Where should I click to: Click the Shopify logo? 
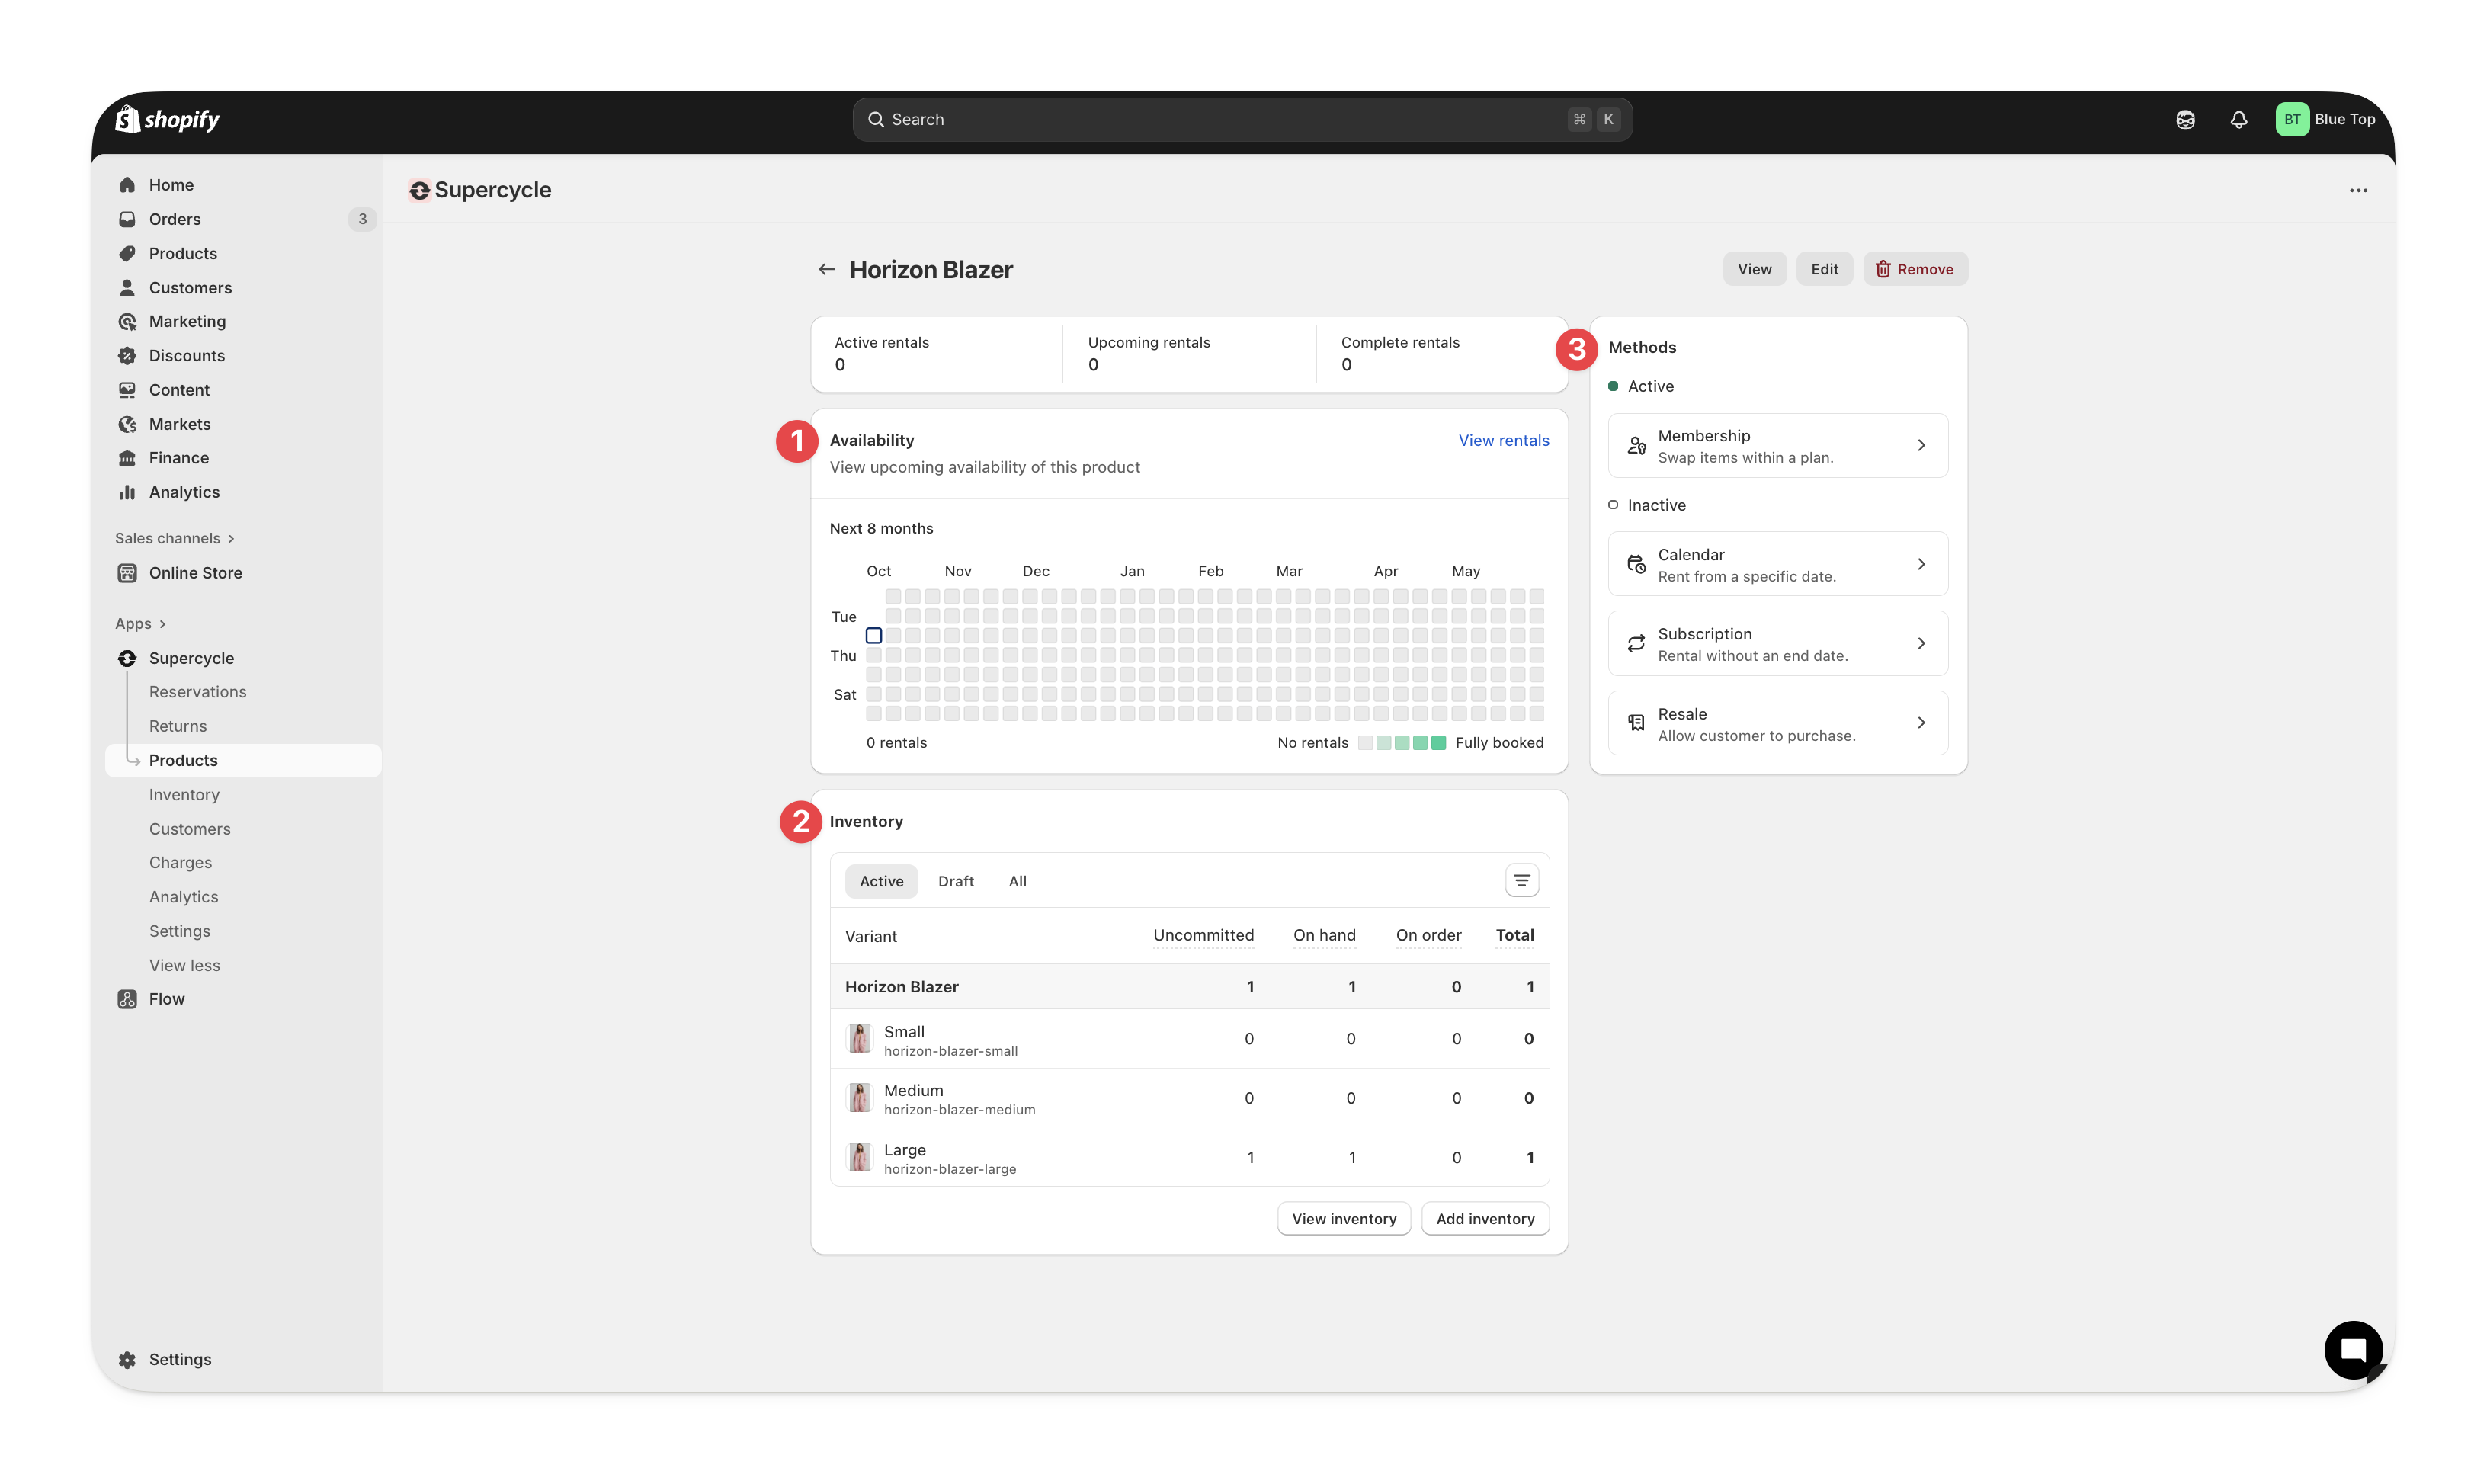[x=167, y=119]
